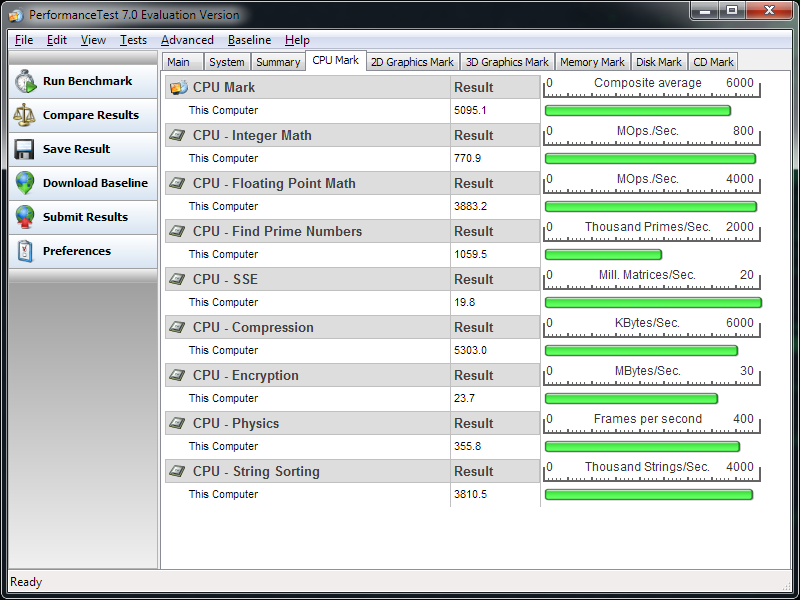This screenshot has width=803, height=603.
Task: Click the Run Benchmark stopwatch icon
Action: (25, 81)
